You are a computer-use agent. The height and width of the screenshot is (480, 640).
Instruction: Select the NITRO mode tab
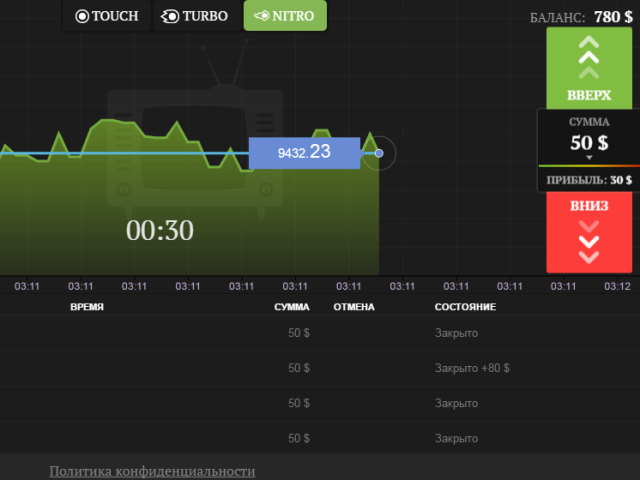click(285, 16)
